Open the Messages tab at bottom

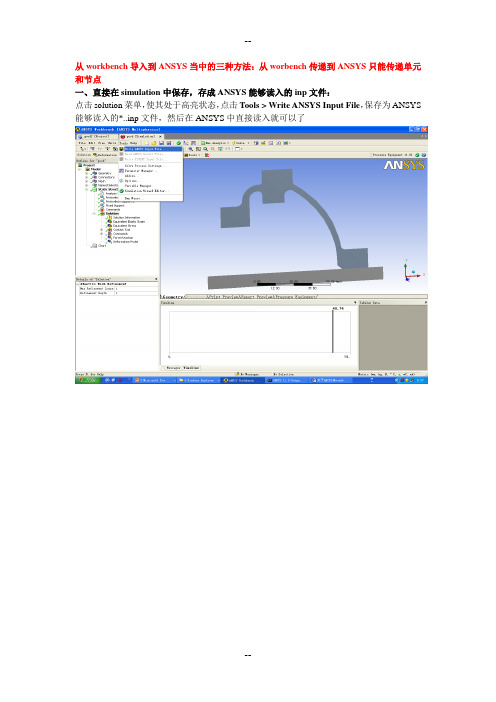click(173, 368)
